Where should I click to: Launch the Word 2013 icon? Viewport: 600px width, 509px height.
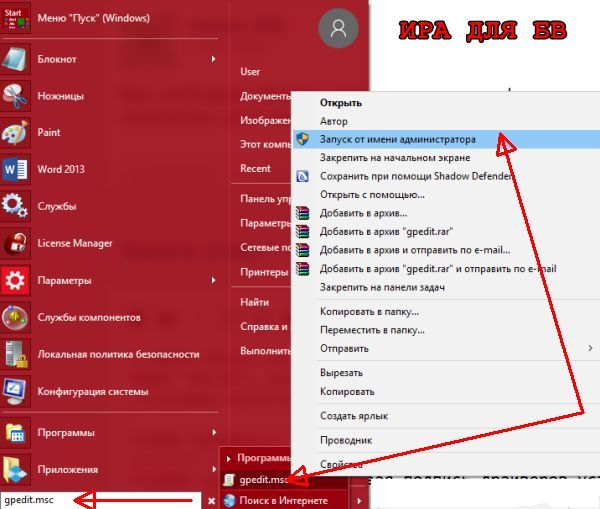point(15,170)
